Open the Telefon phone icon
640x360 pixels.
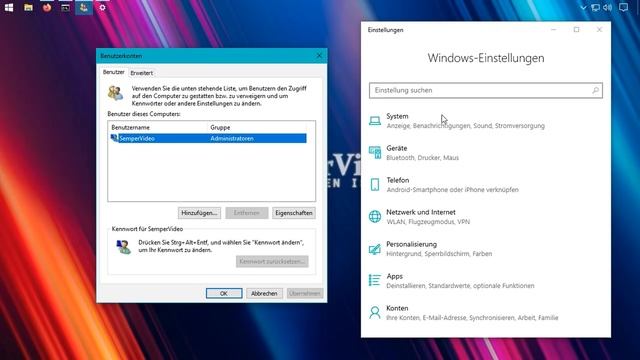tap(375, 184)
